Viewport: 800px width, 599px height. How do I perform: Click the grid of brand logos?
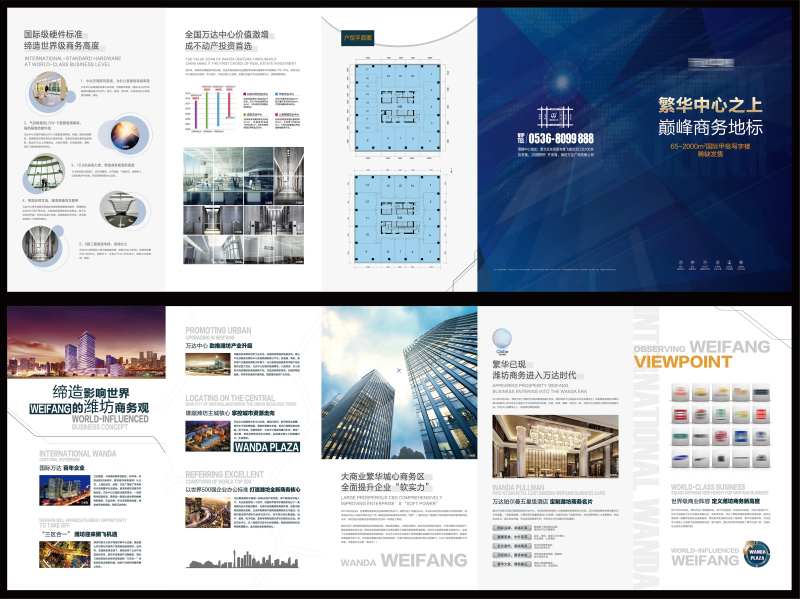tap(720, 426)
